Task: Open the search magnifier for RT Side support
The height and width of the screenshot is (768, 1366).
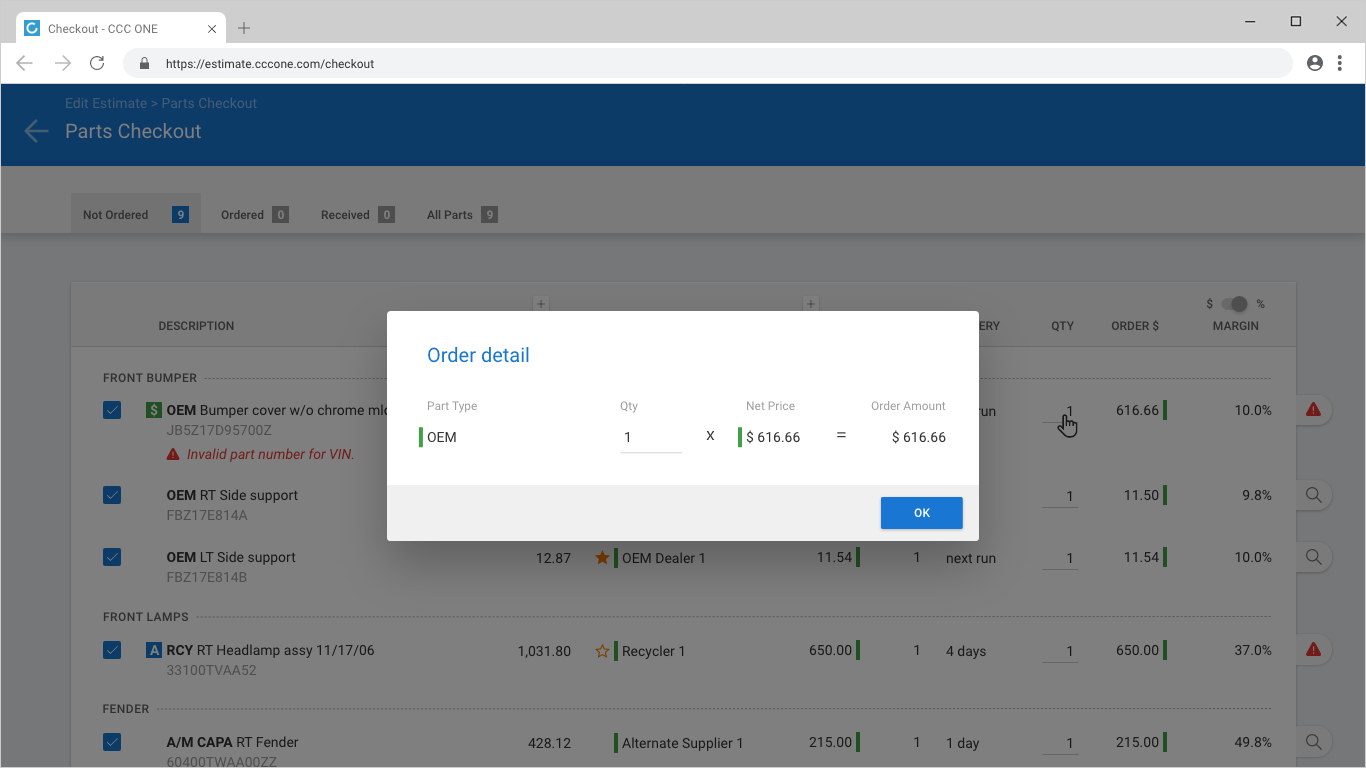Action: [1313, 495]
